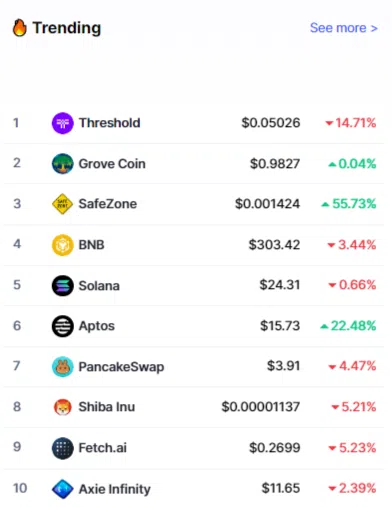392x507 pixels.
Task: Click the Trending flame icon
Action: [19, 27]
